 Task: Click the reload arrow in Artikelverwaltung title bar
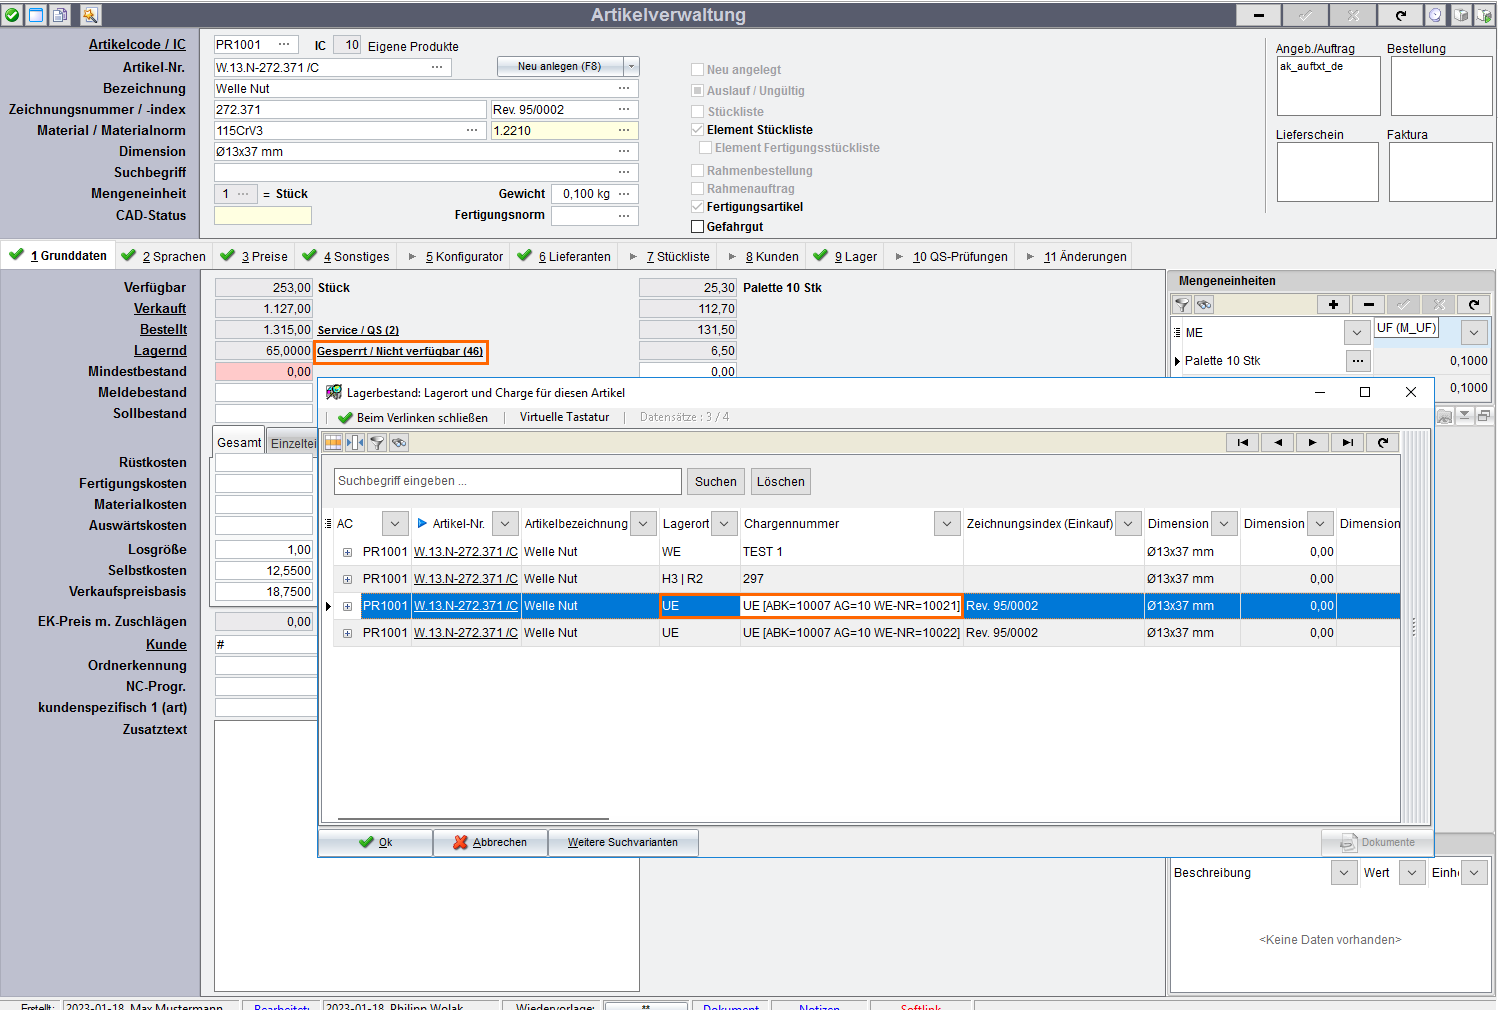[1401, 15]
